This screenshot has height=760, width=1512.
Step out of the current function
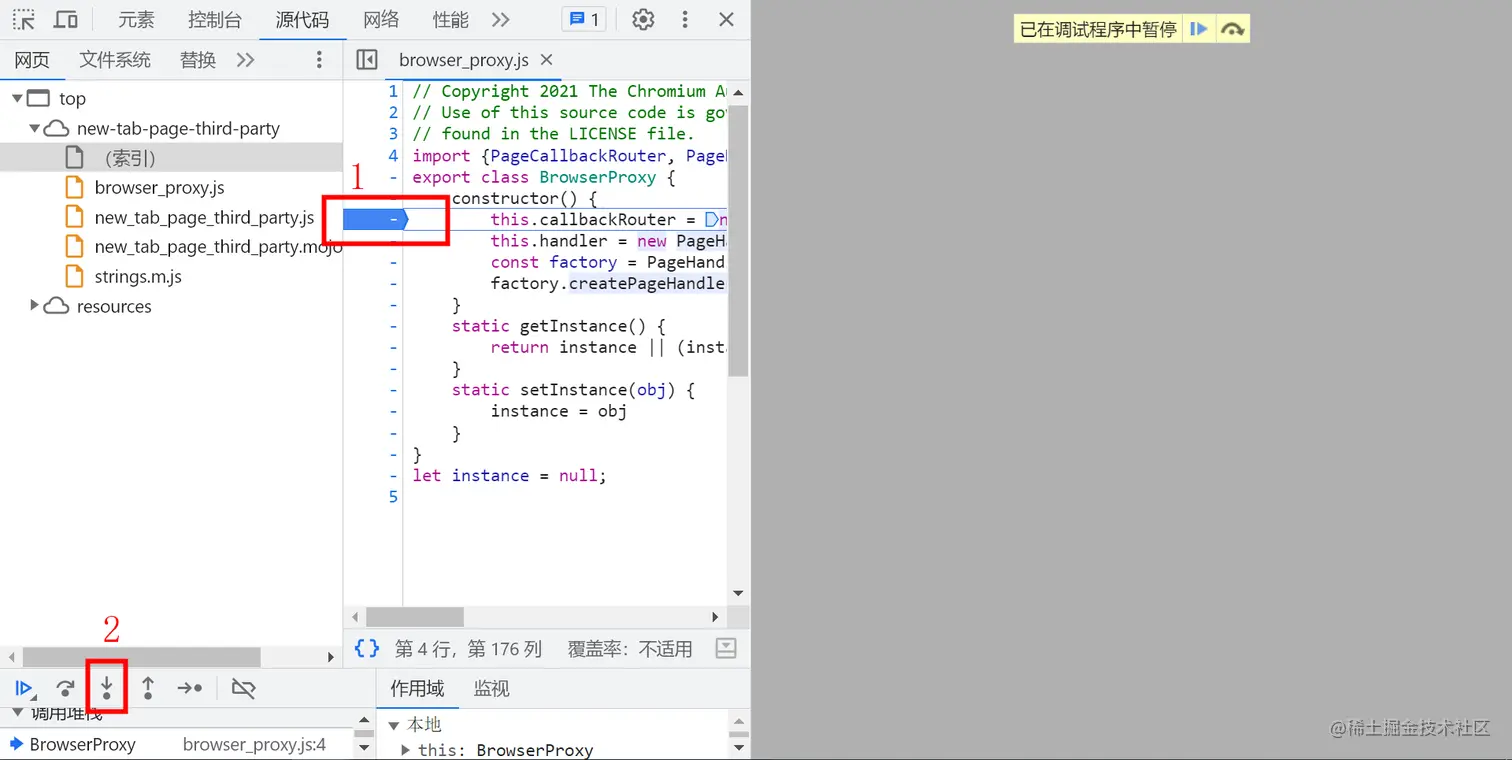[148, 688]
